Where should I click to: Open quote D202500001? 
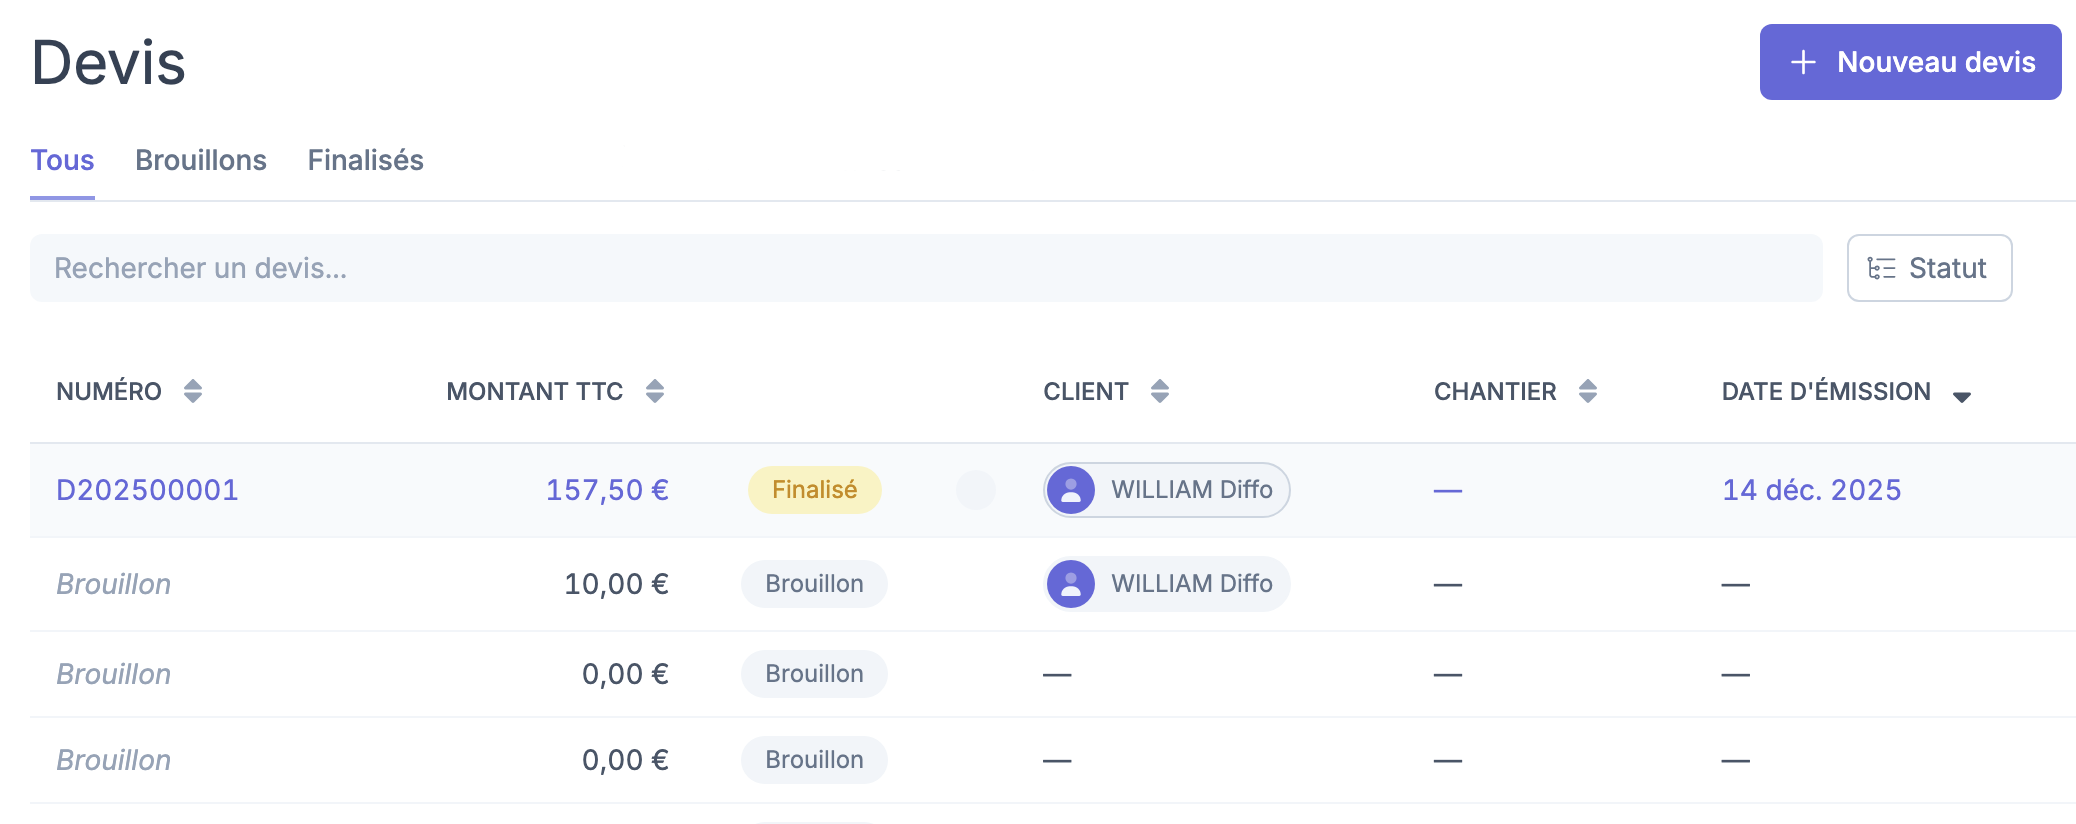click(x=147, y=490)
